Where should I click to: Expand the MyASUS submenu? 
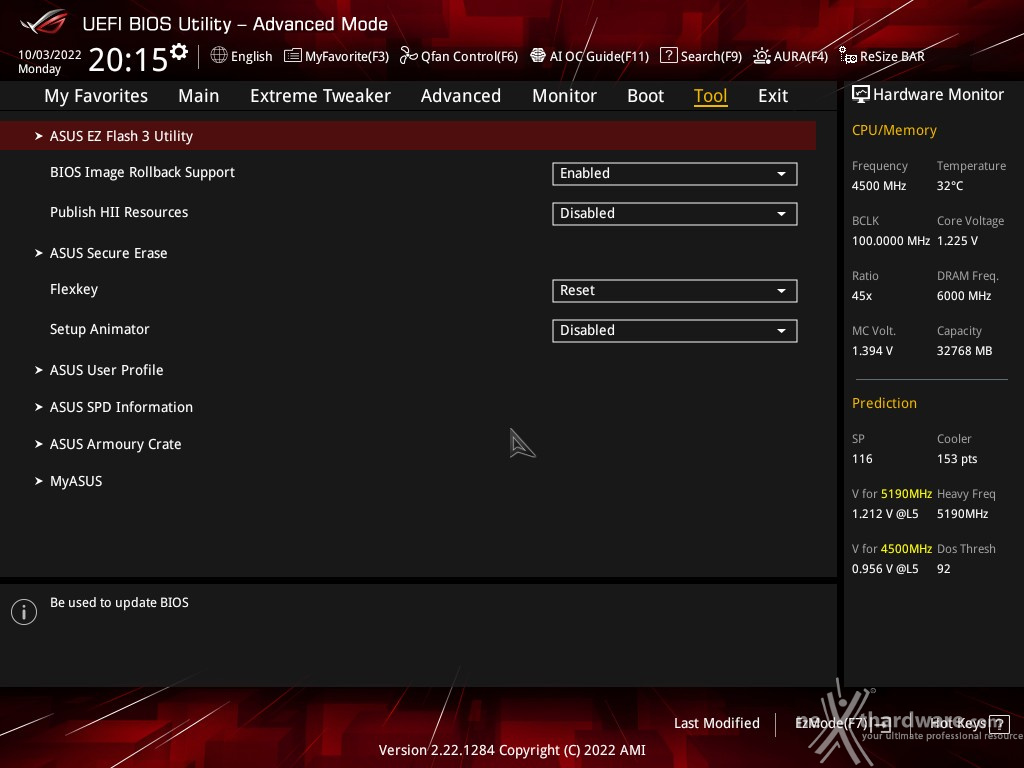pos(76,482)
